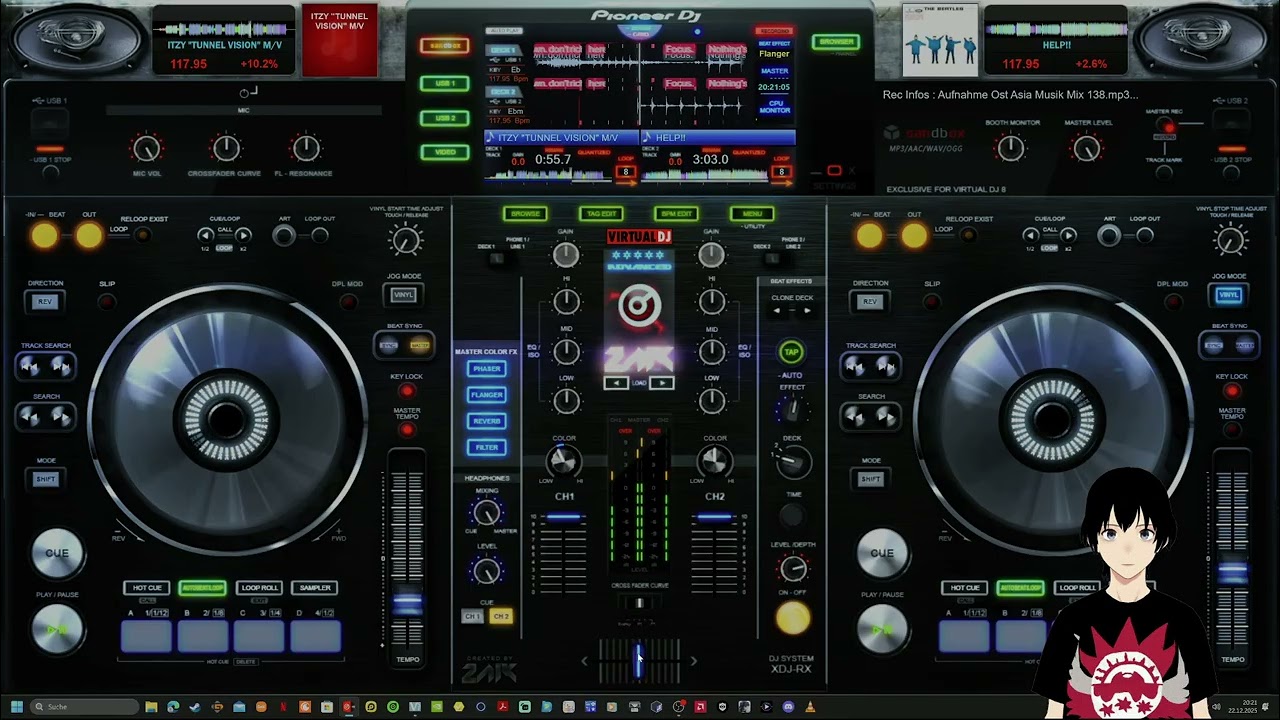
Task: Set loop OUT point on left deck
Action: (89, 236)
